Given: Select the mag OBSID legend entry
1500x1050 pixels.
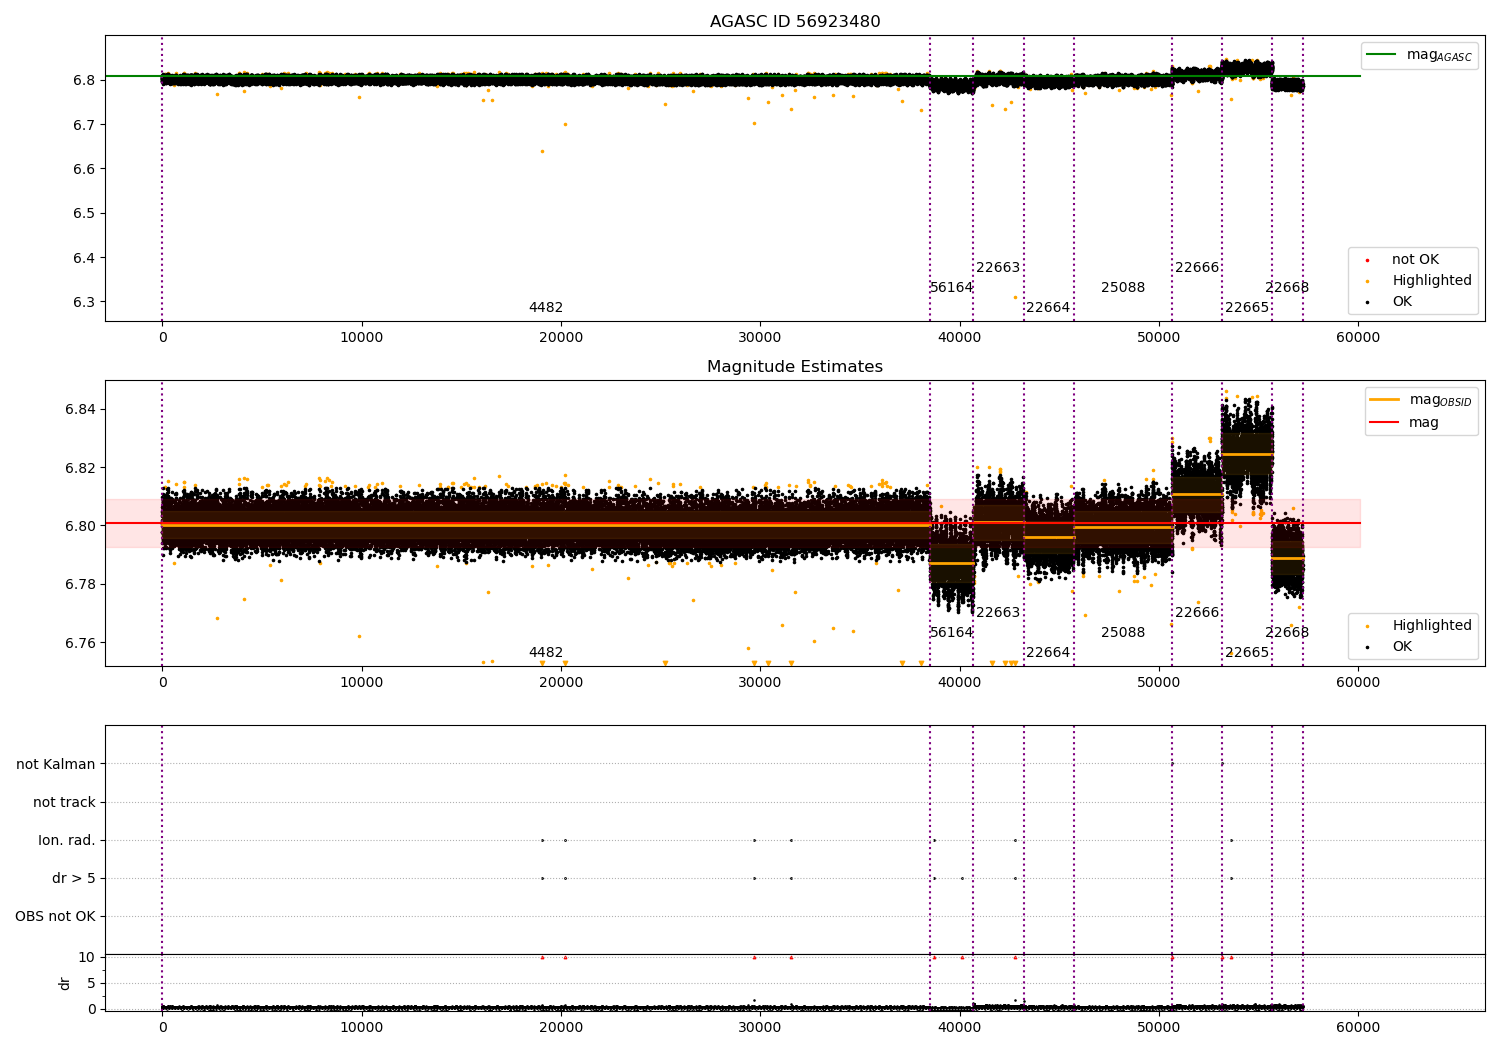Looking at the screenshot, I should pyautogui.click(x=1421, y=400).
